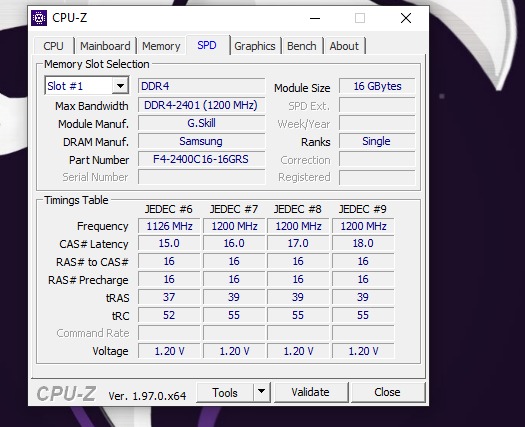
Task: Open the CPU tab
Action: (54, 46)
